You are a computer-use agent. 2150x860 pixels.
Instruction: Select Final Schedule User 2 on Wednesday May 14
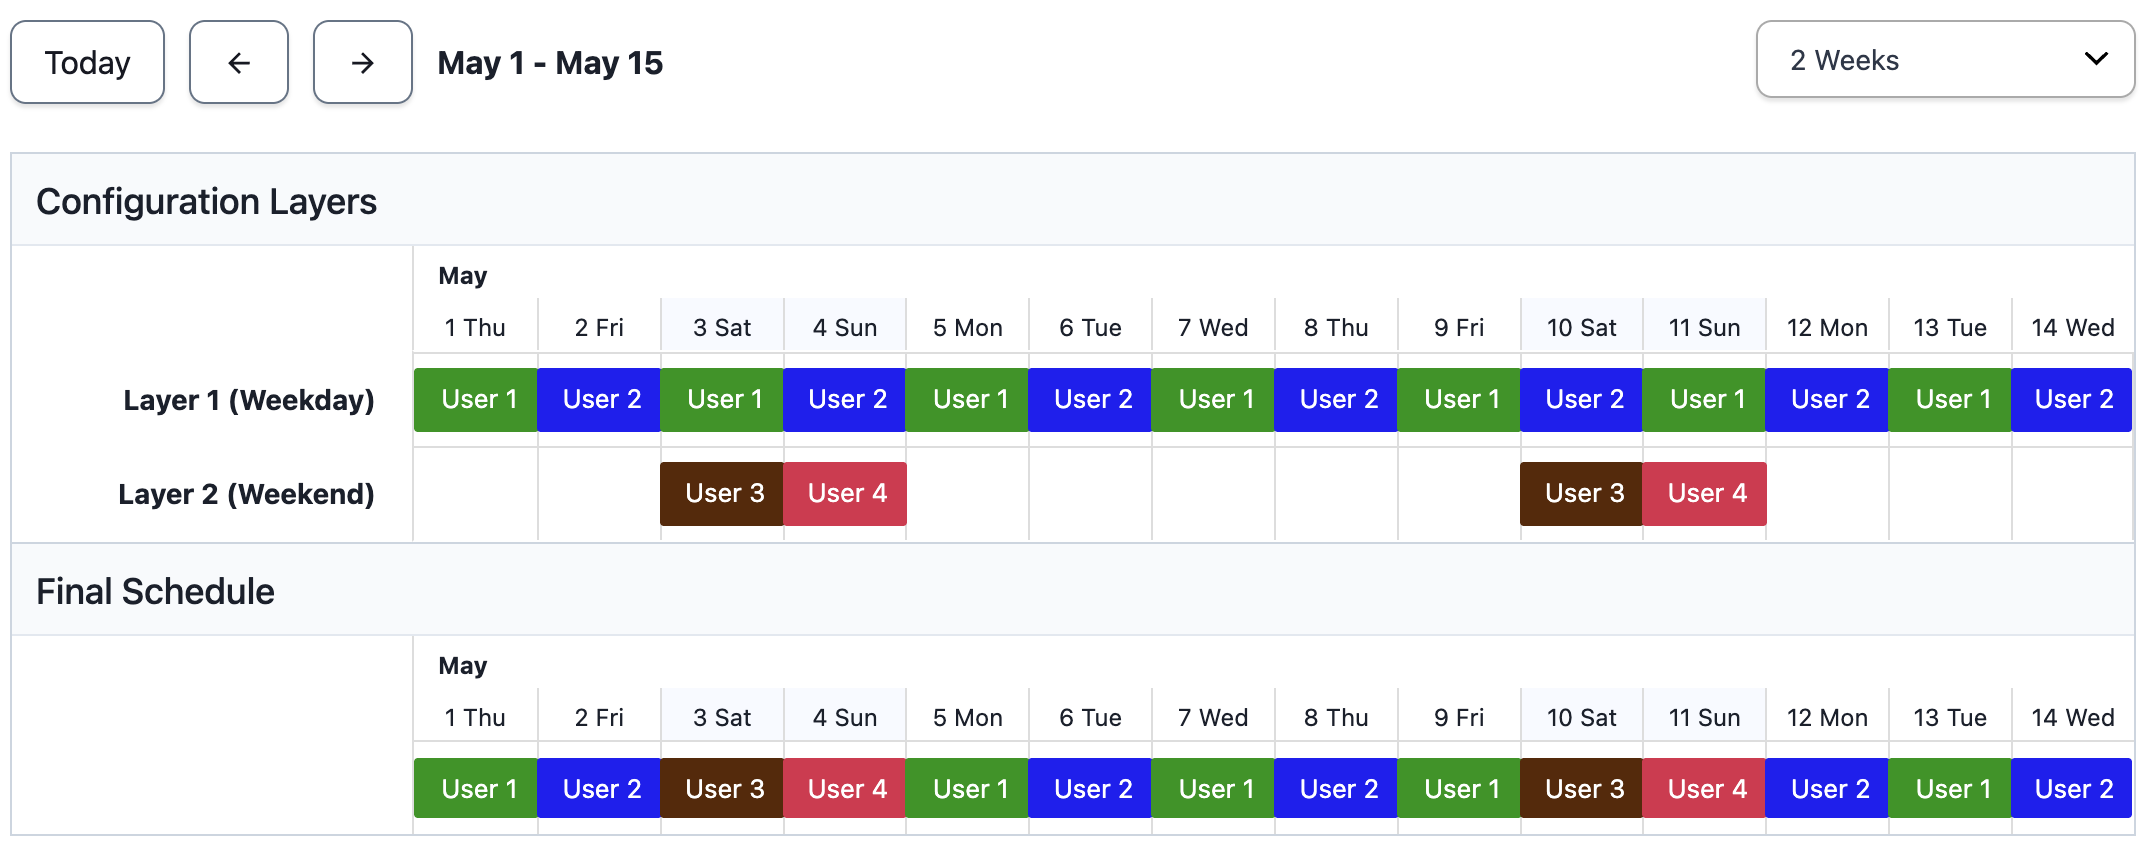click(2071, 789)
